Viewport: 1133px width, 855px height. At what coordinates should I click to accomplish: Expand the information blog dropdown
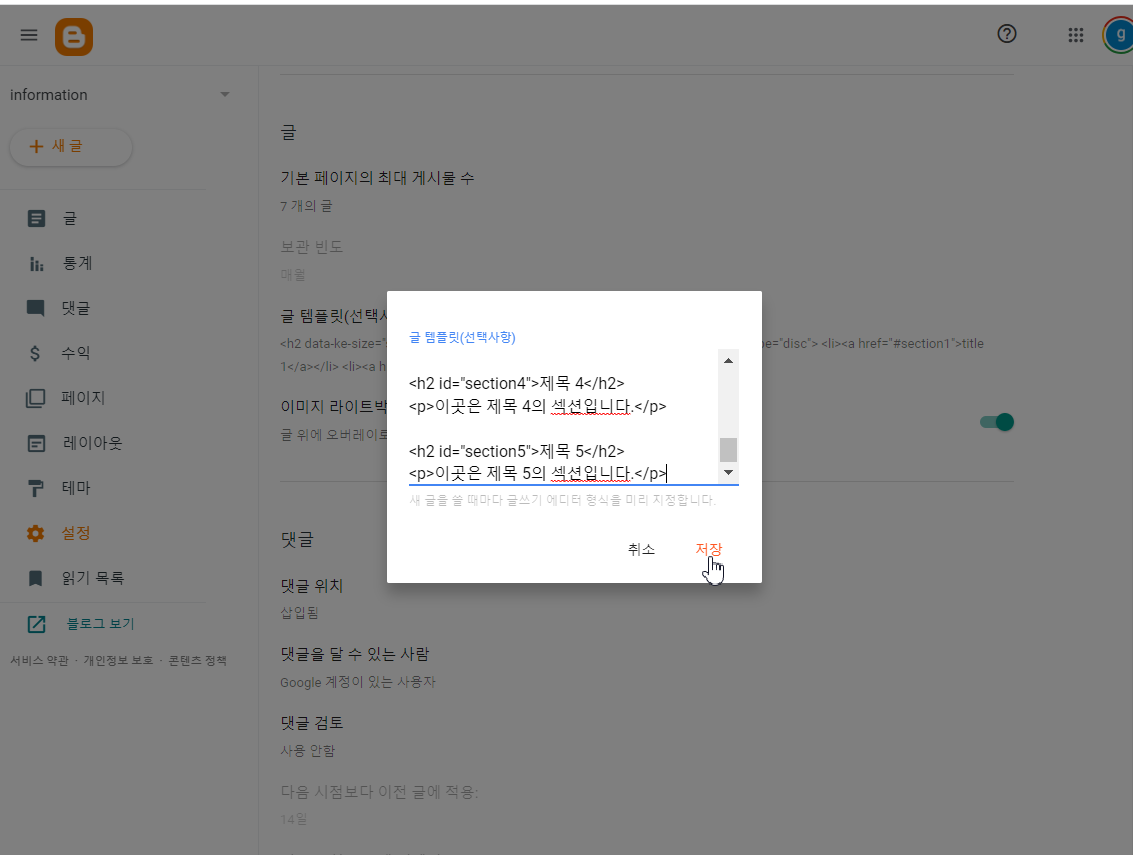coord(225,94)
